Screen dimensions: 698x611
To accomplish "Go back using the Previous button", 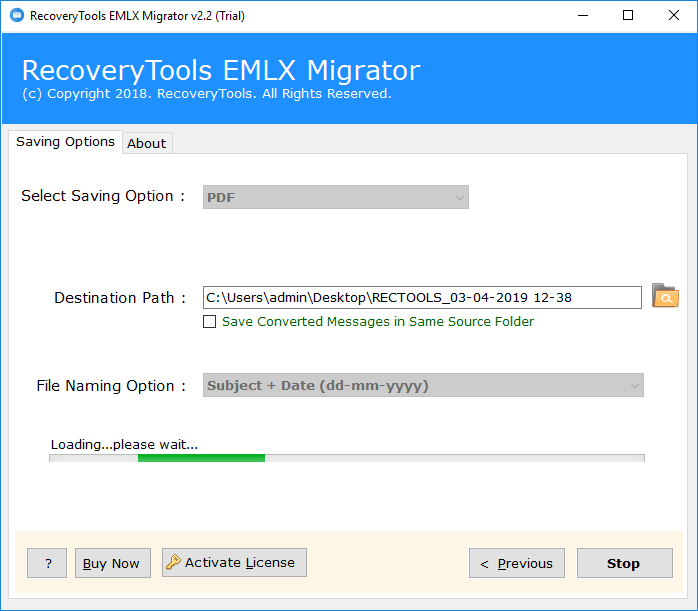I will coord(517,563).
